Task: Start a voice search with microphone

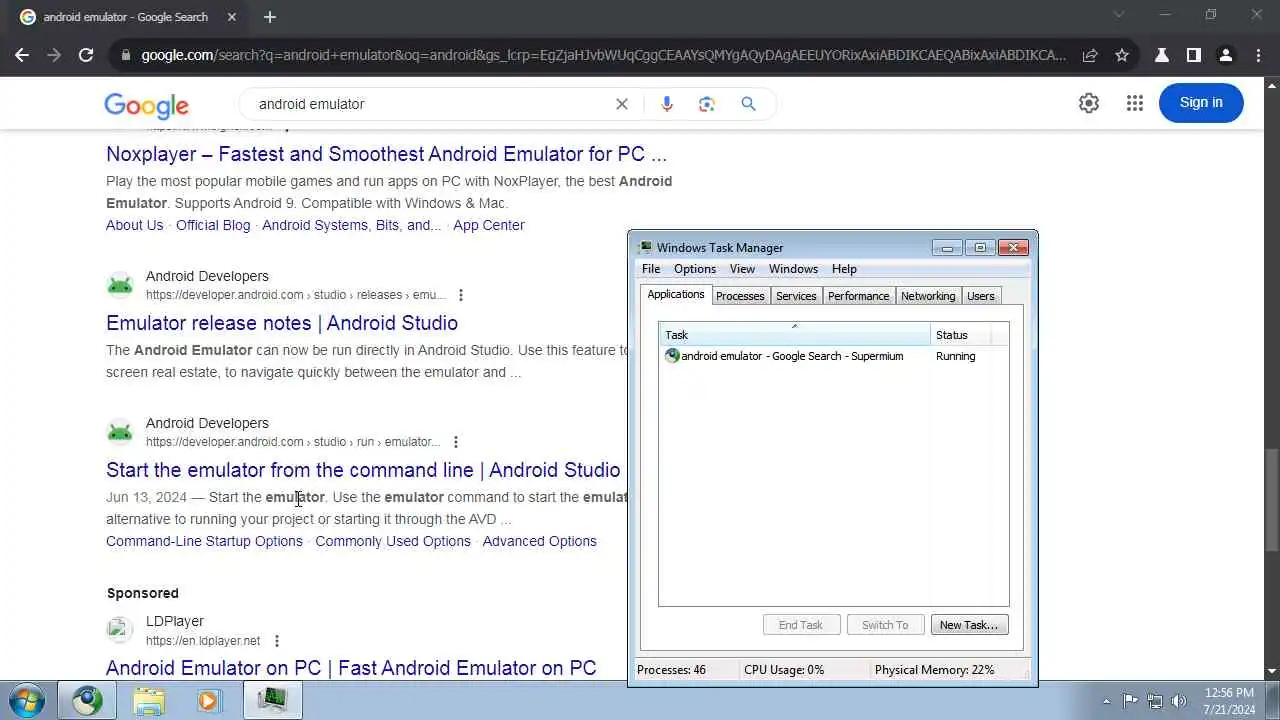Action: click(x=667, y=104)
